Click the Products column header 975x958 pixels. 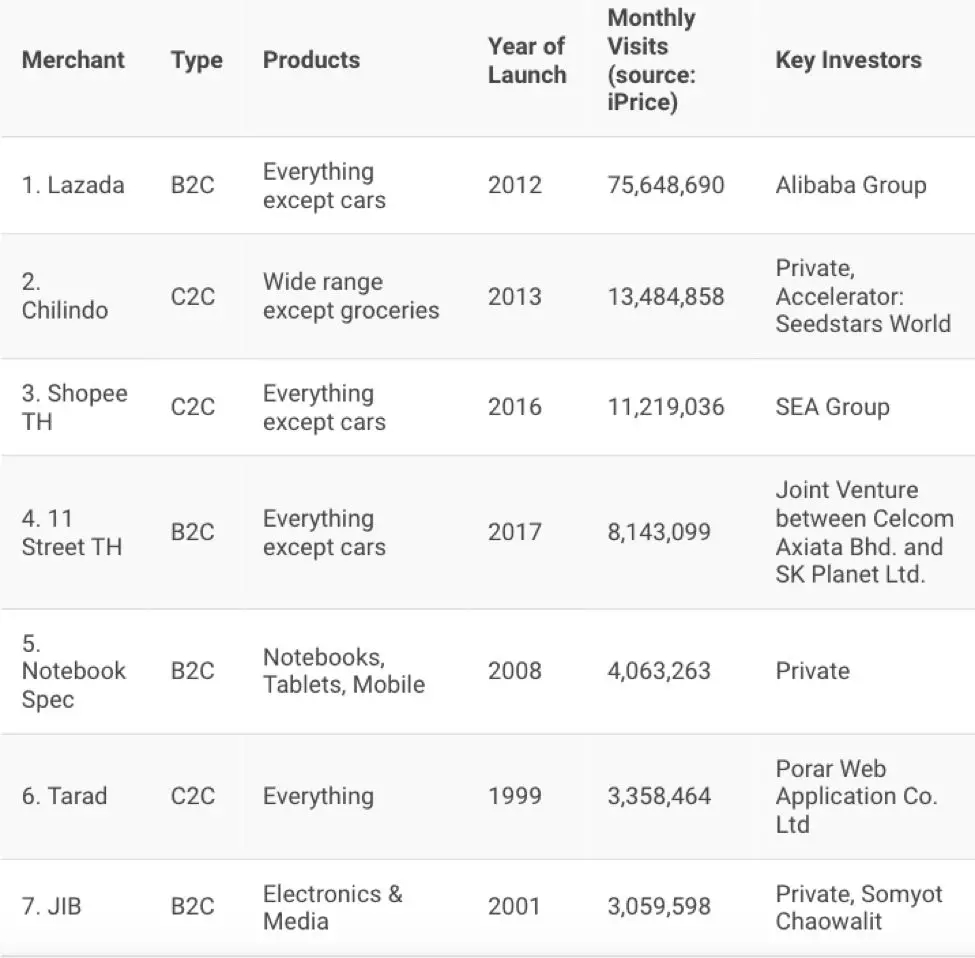[311, 60]
